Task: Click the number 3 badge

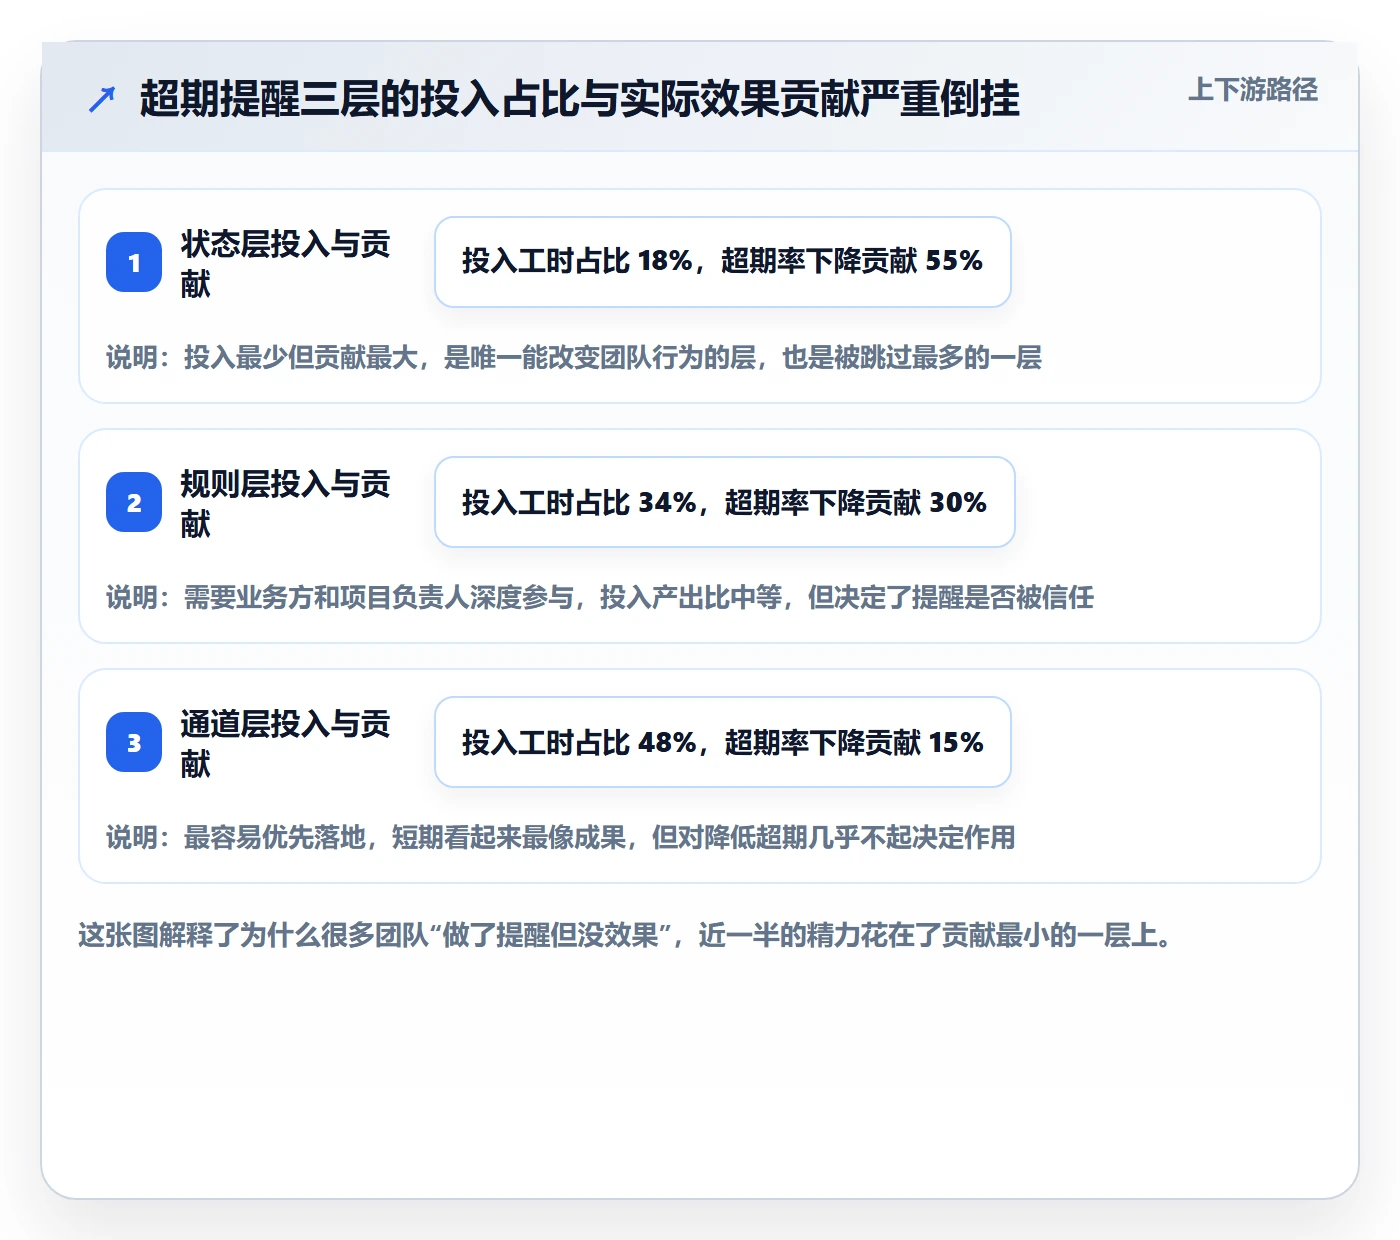Action: coord(134,742)
